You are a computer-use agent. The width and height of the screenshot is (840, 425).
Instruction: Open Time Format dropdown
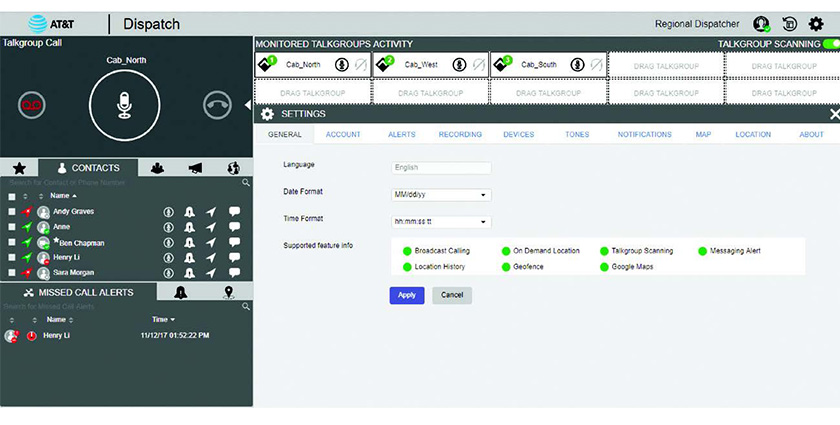441,222
